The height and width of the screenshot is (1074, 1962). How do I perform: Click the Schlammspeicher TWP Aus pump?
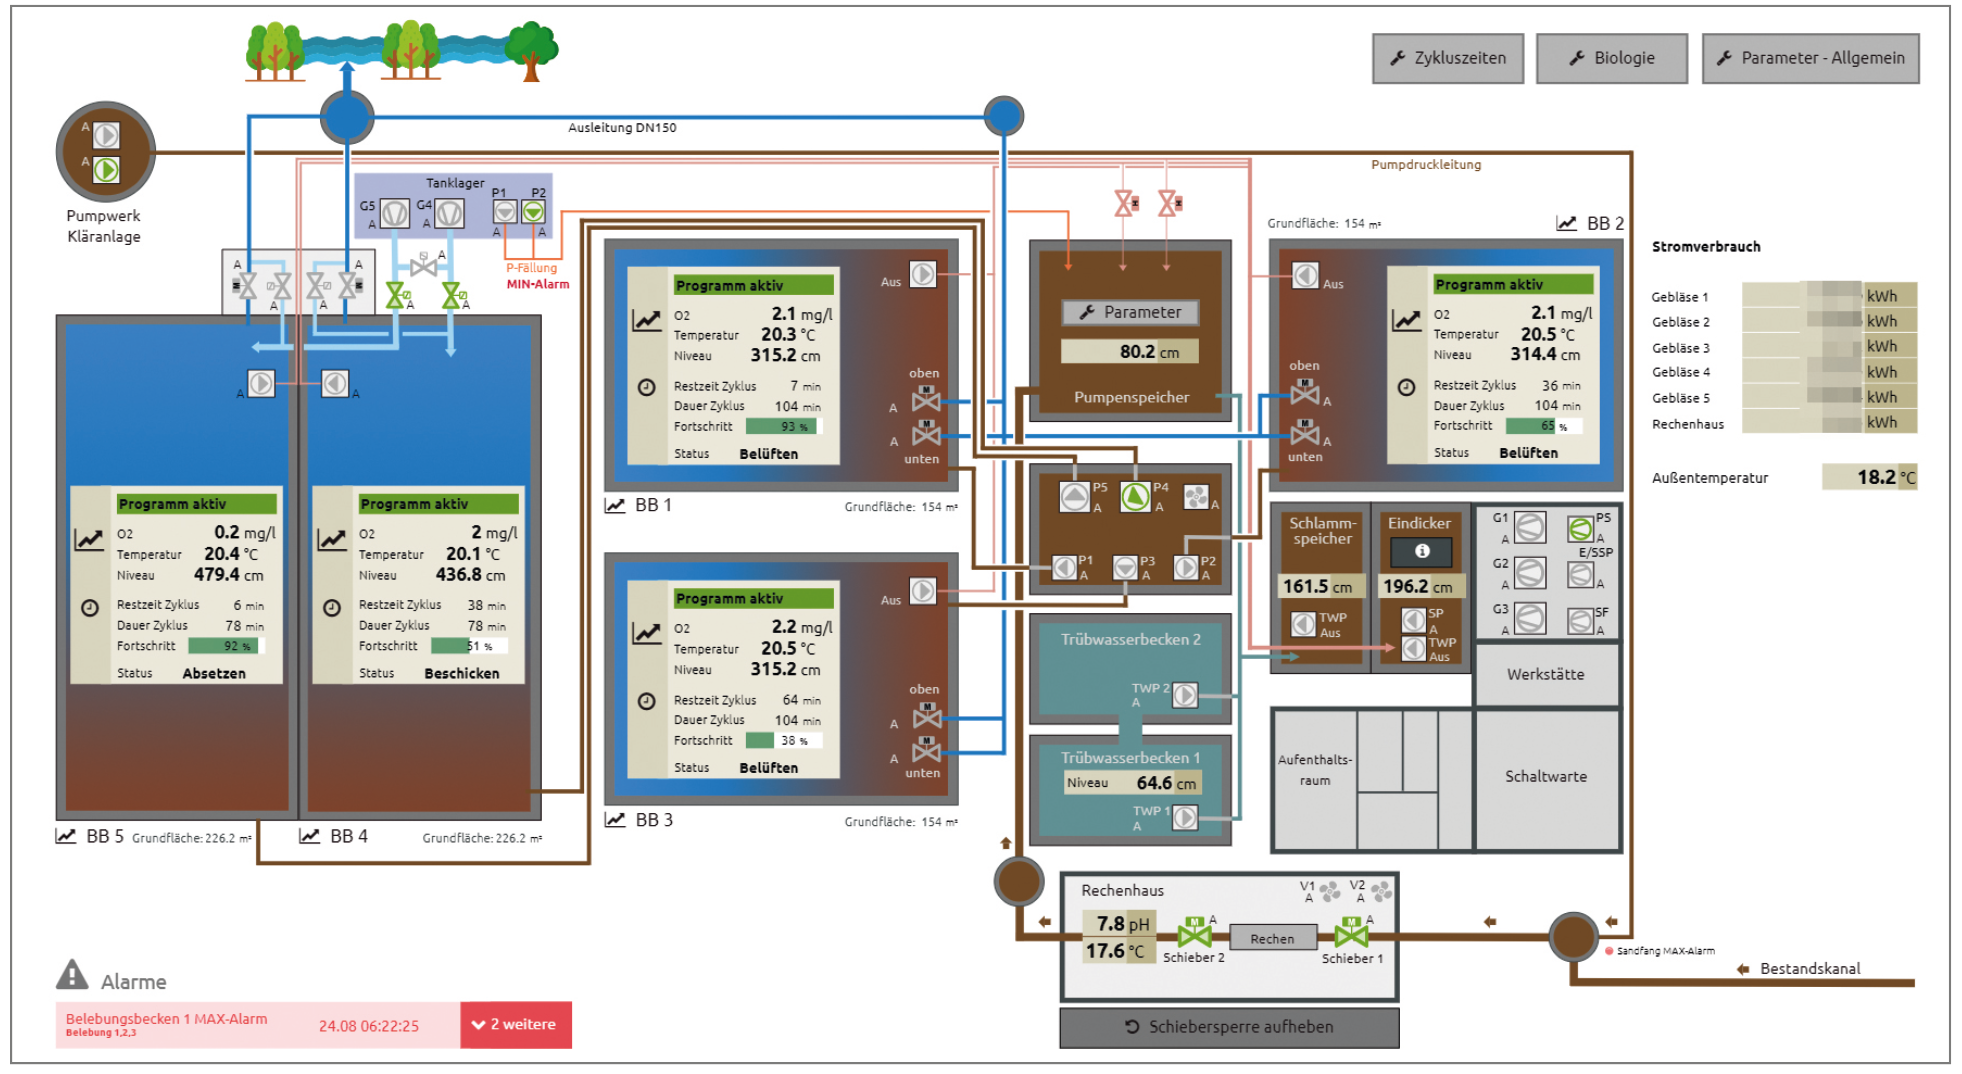[x=1304, y=624]
